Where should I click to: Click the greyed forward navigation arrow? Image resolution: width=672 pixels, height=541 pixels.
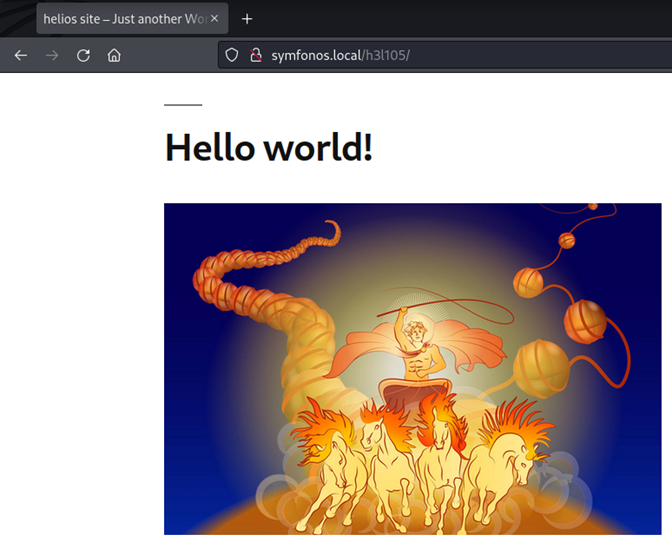click(x=52, y=55)
